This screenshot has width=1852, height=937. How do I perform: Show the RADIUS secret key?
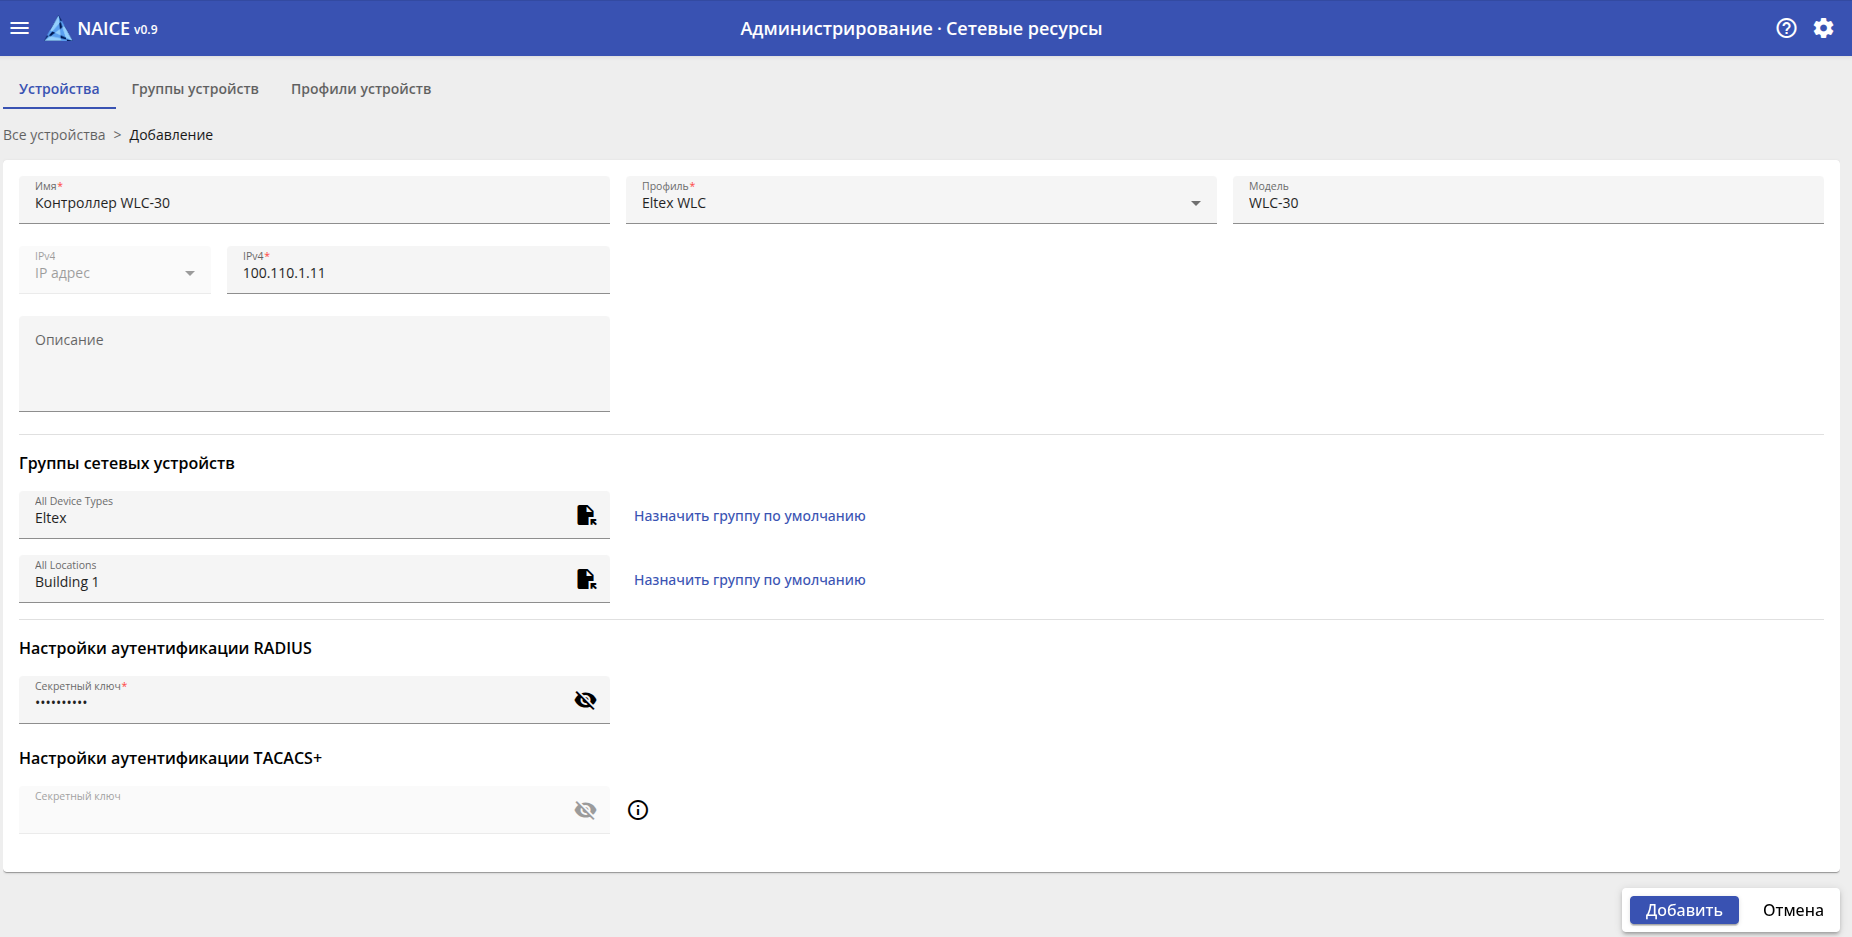tap(585, 700)
